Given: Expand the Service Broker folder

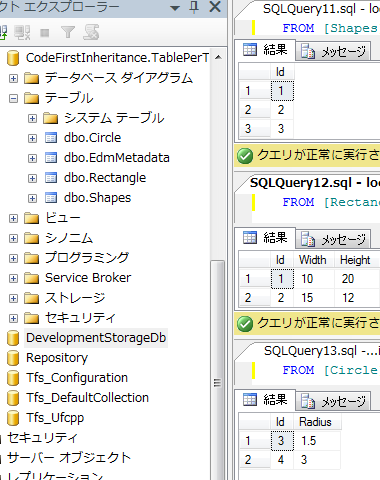Looking at the screenshot, I should pos(13,278).
